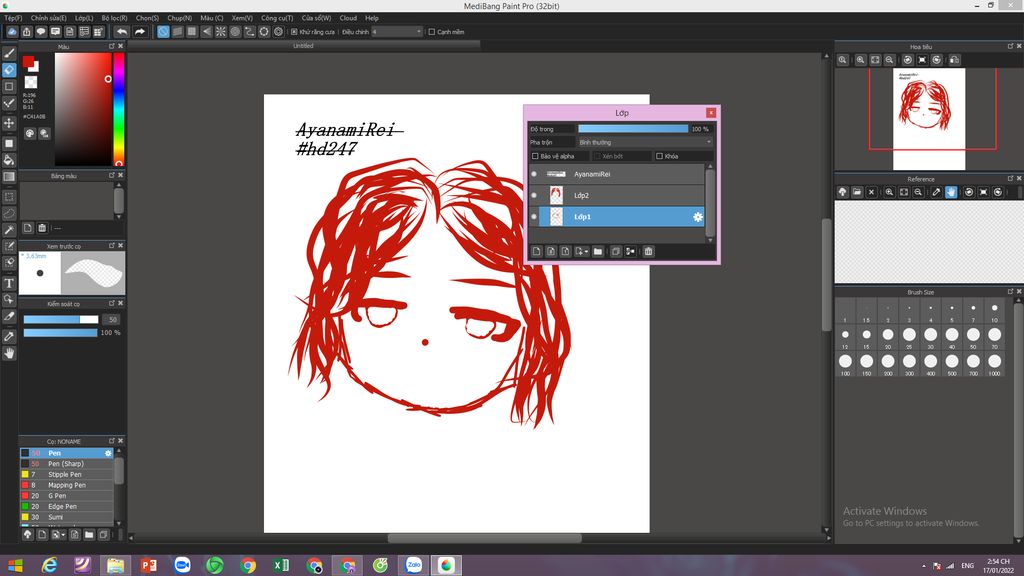Select the Hand tool in the left toolbar
1024x576 pixels.
click(9, 353)
